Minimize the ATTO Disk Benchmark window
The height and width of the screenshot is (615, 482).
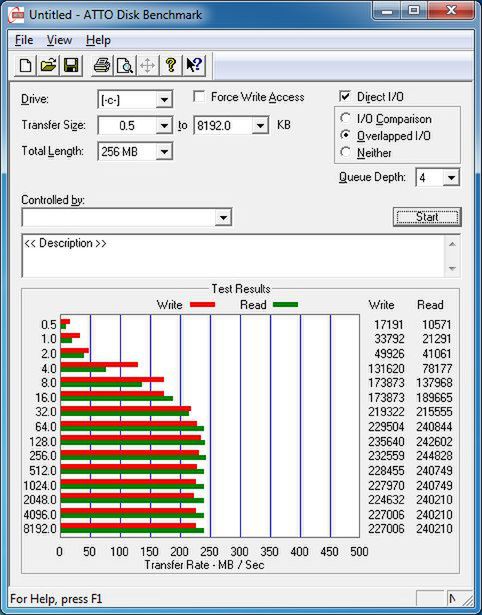tap(386, 11)
